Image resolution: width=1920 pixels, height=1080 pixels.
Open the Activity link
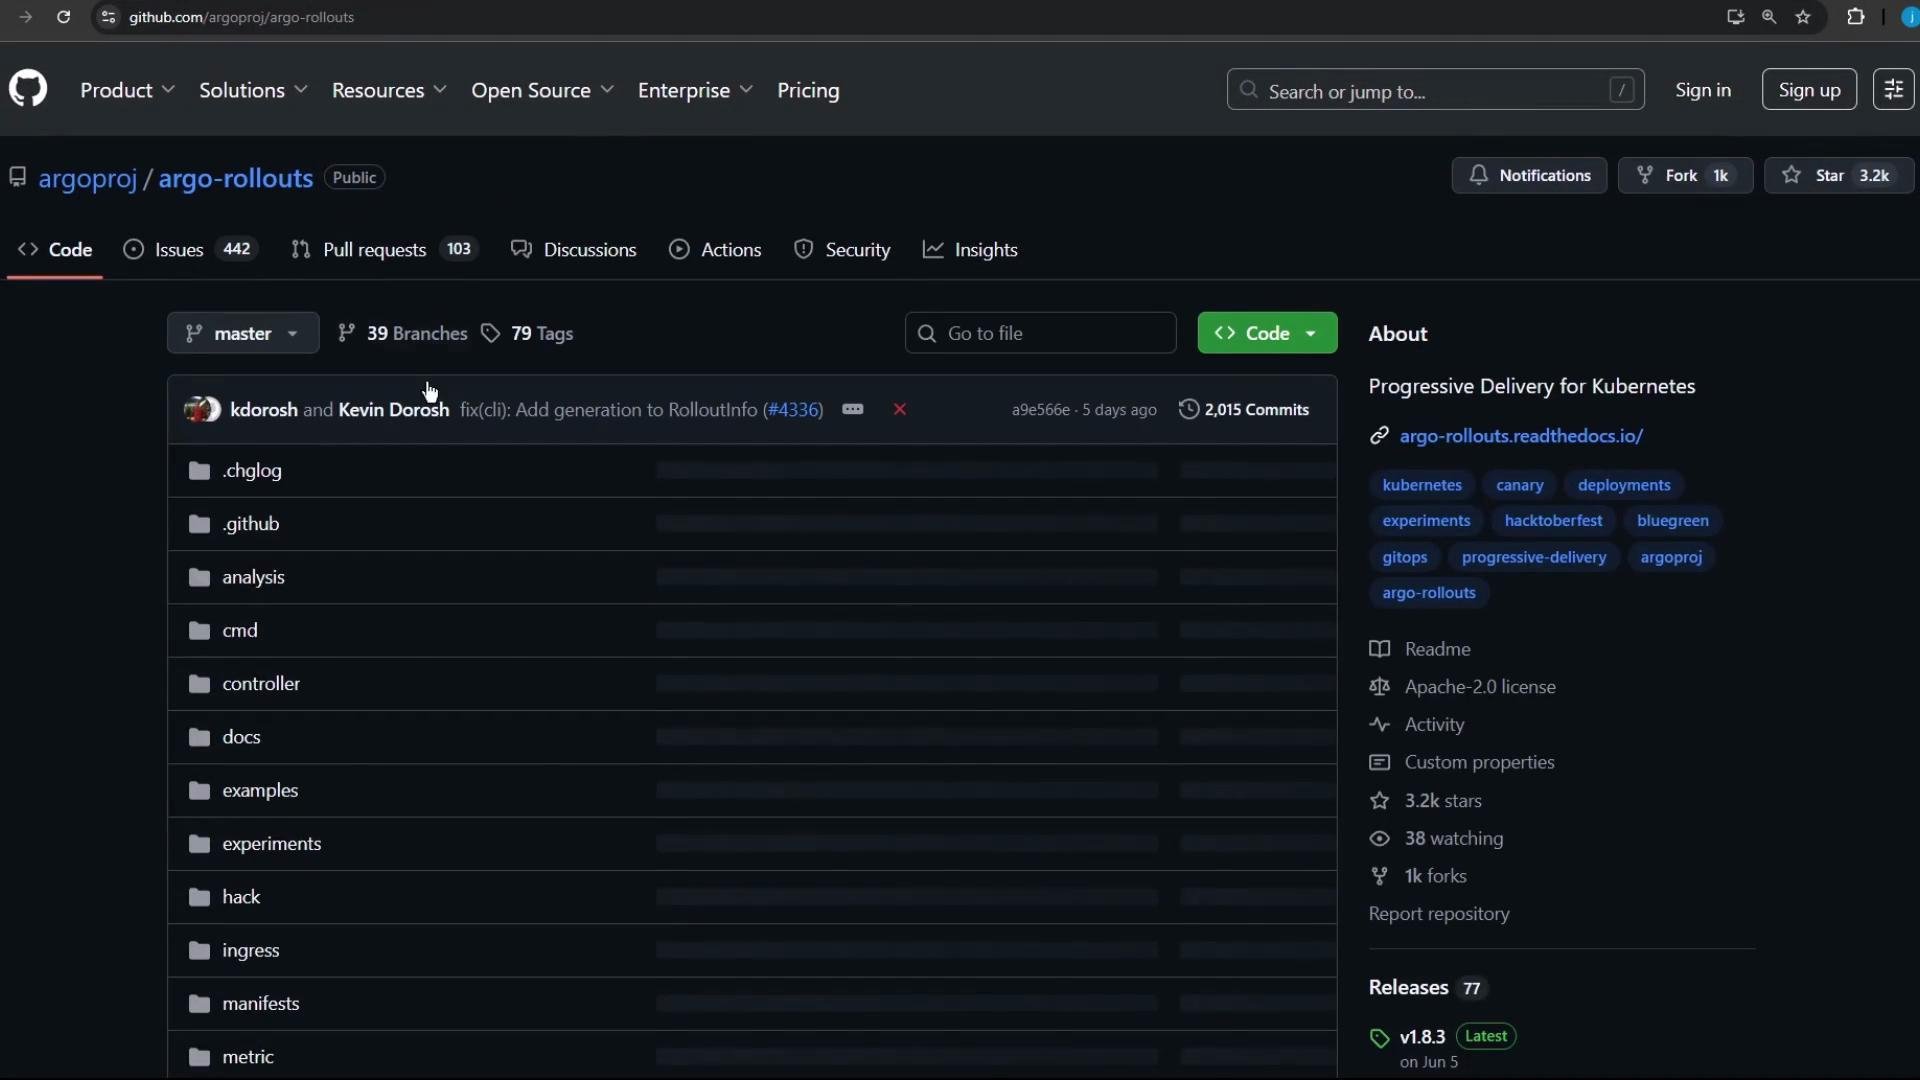tap(1417, 725)
